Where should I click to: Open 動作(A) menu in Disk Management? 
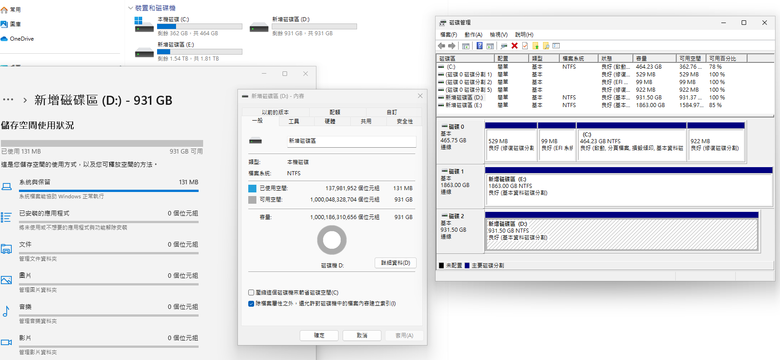pyautogui.click(x=474, y=35)
